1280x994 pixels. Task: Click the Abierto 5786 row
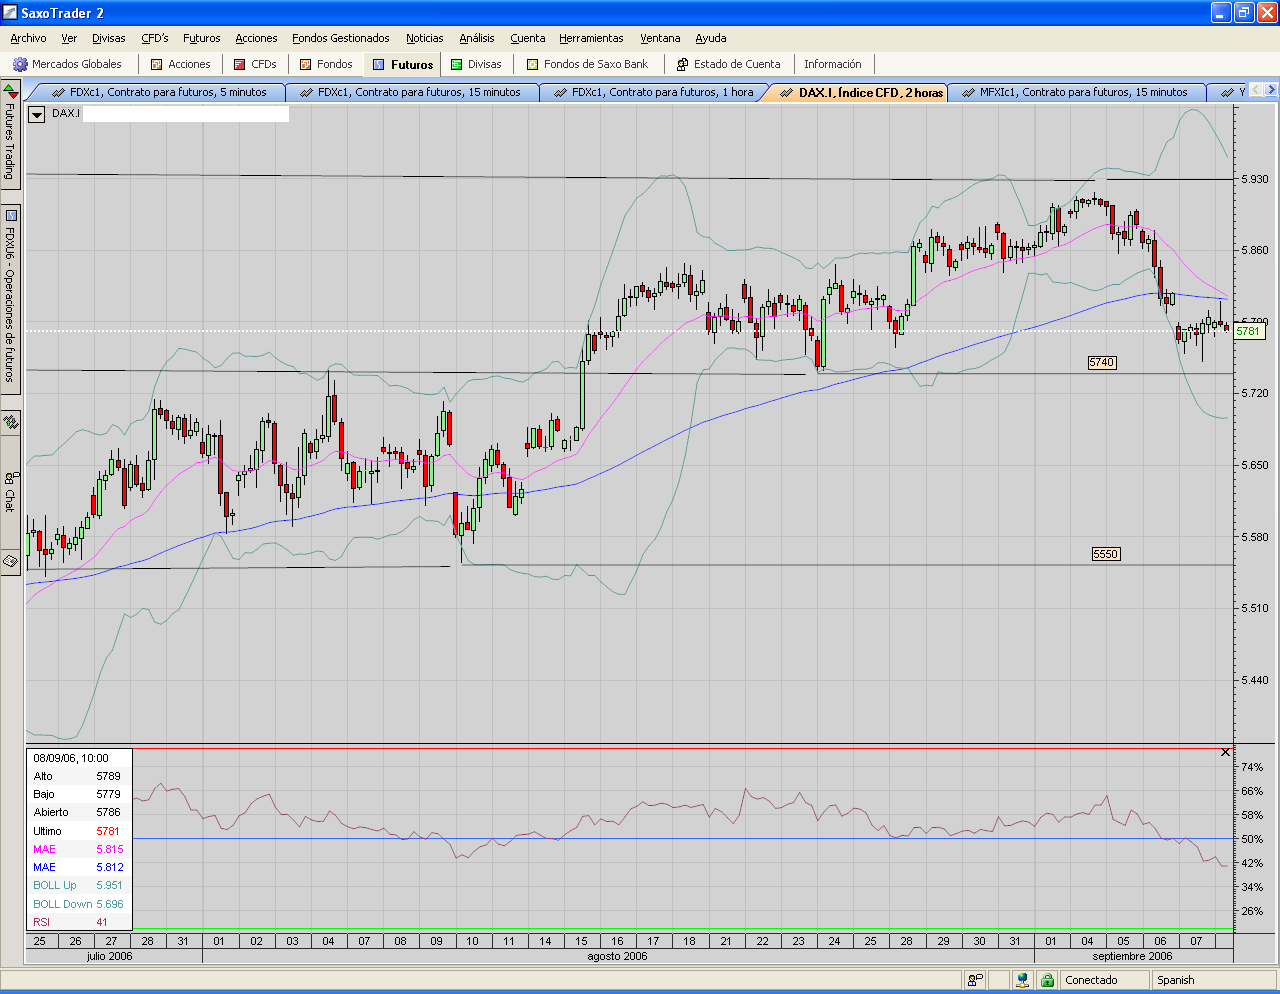pos(78,812)
